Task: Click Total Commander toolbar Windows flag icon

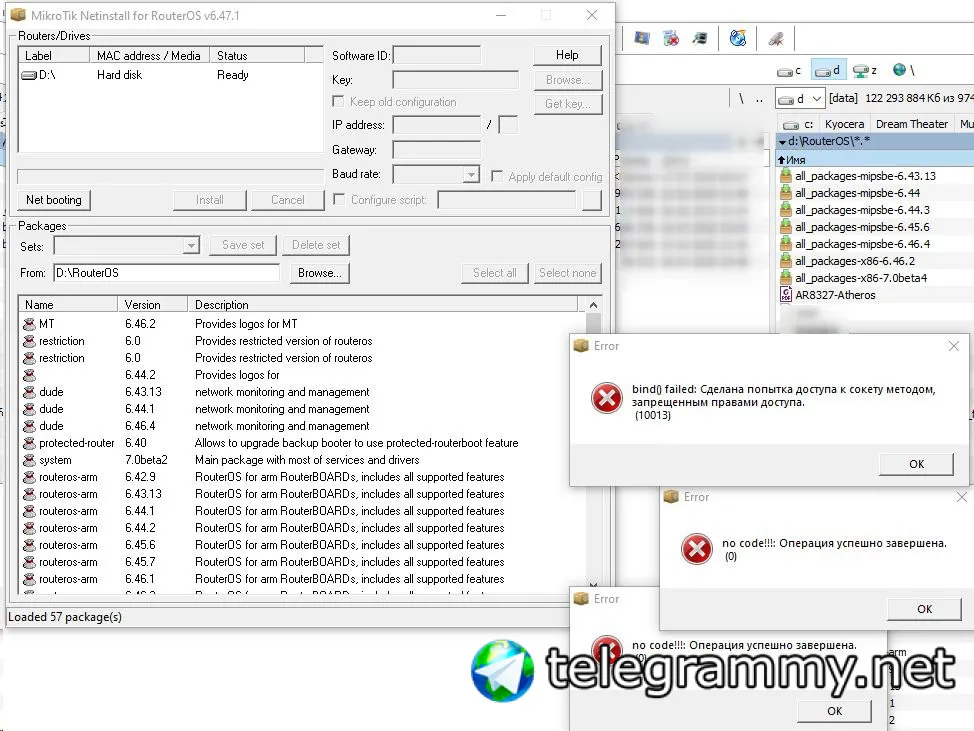Action: point(642,39)
